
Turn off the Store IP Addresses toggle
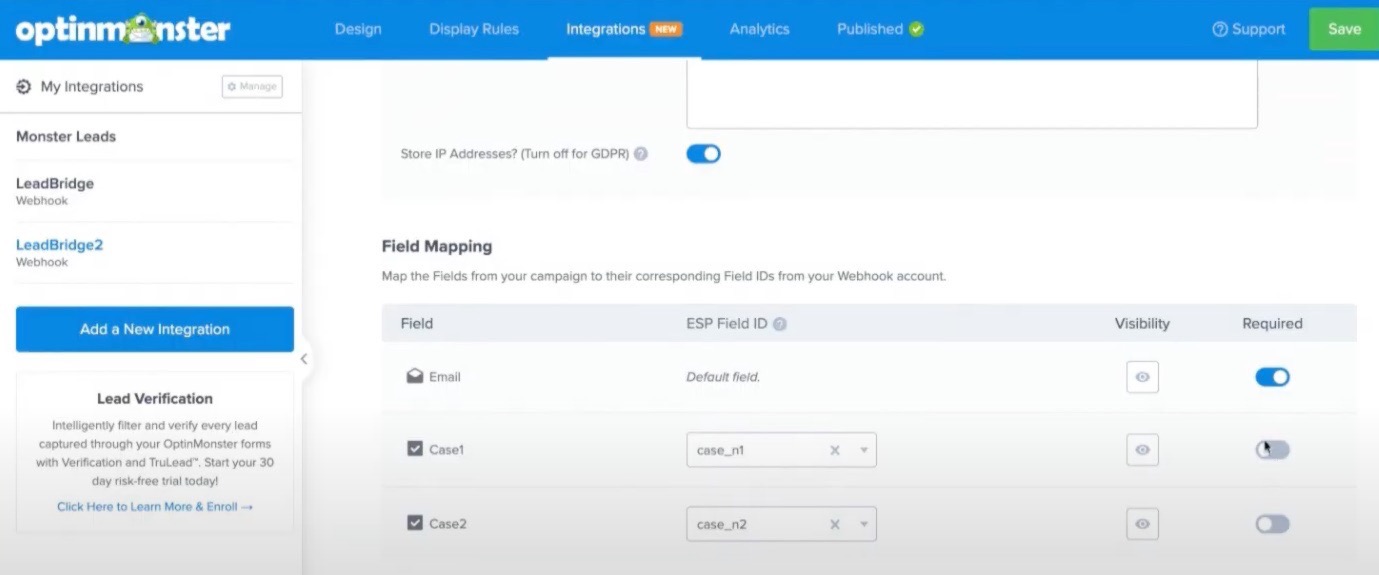click(x=703, y=154)
